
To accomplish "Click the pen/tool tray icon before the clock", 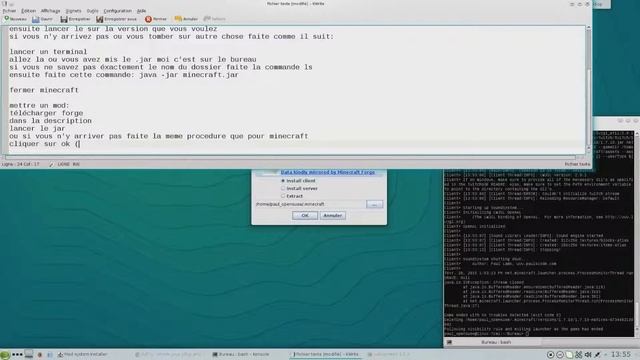I will point(597,355).
